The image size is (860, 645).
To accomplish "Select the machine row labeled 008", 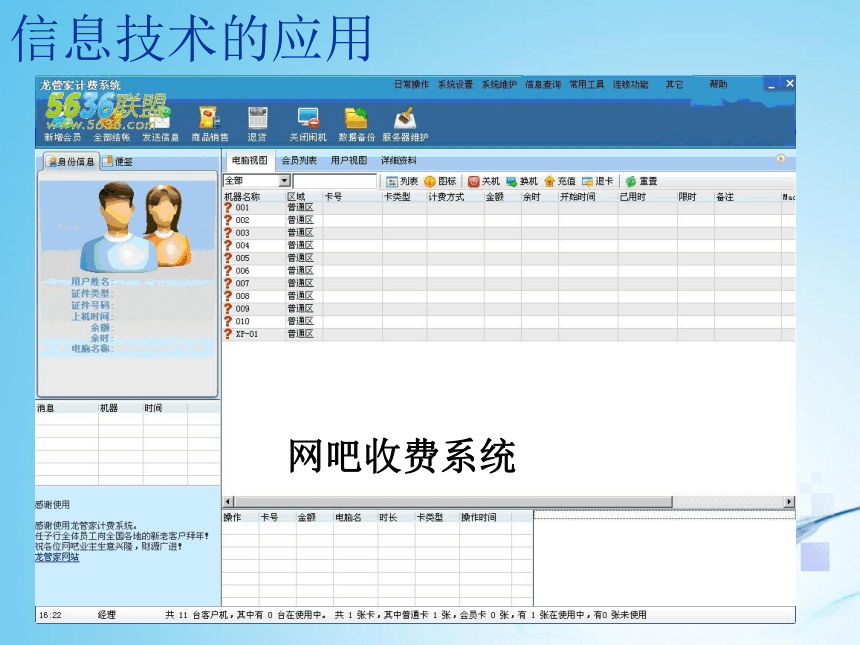I will click(508, 296).
